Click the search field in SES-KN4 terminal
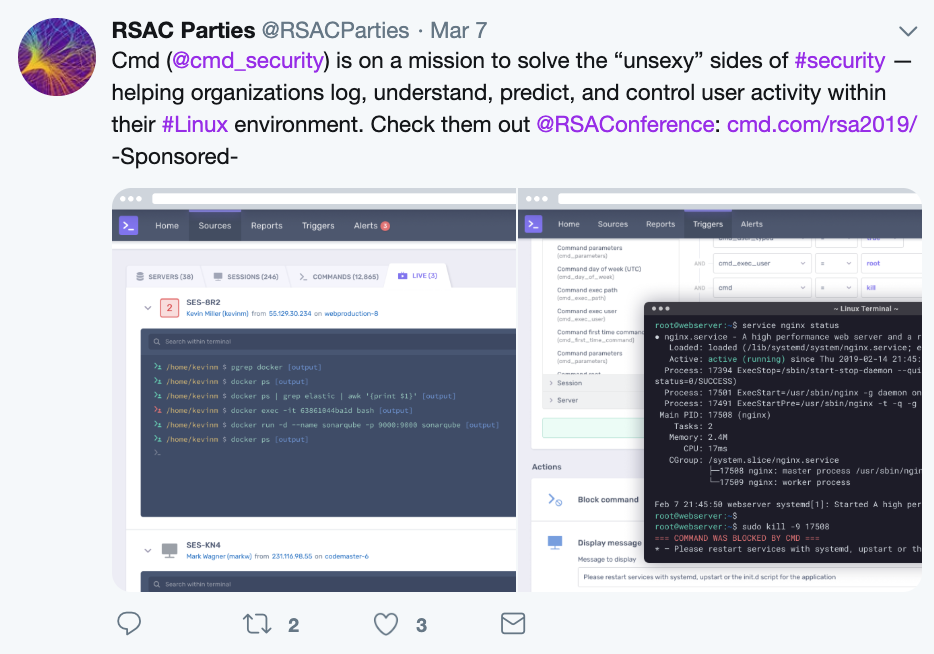934x654 pixels. coord(332,584)
